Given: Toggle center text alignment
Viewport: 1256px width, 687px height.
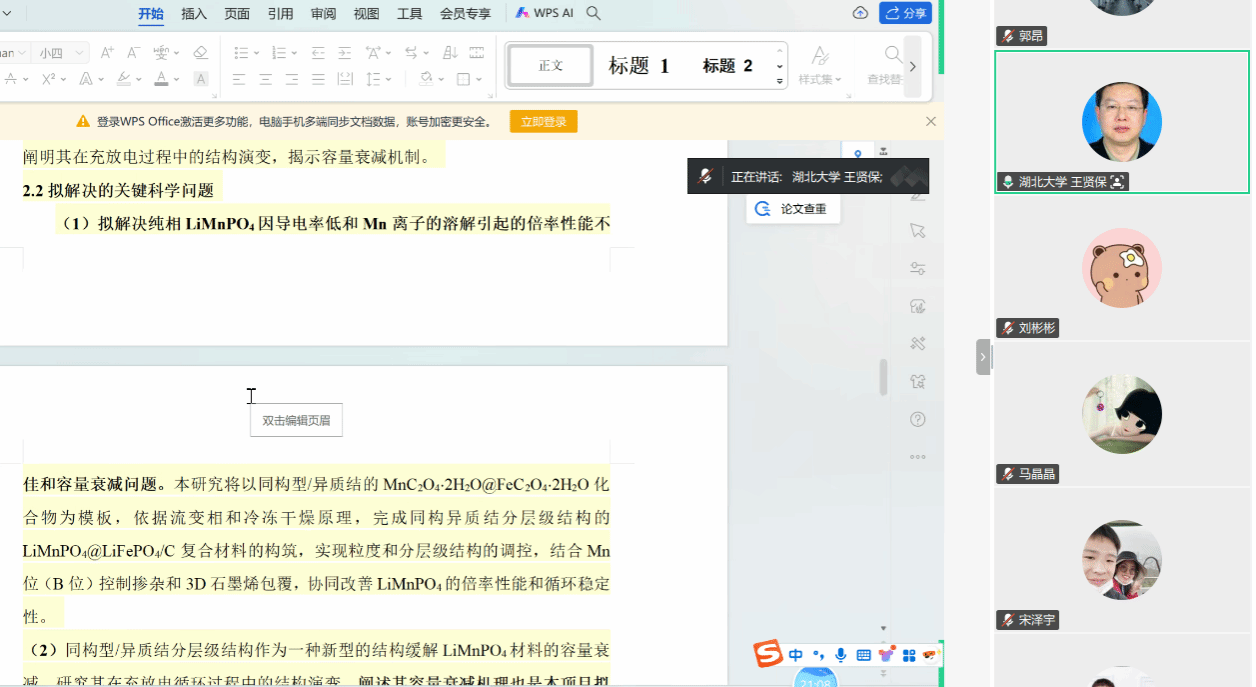Looking at the screenshot, I should click(265, 79).
